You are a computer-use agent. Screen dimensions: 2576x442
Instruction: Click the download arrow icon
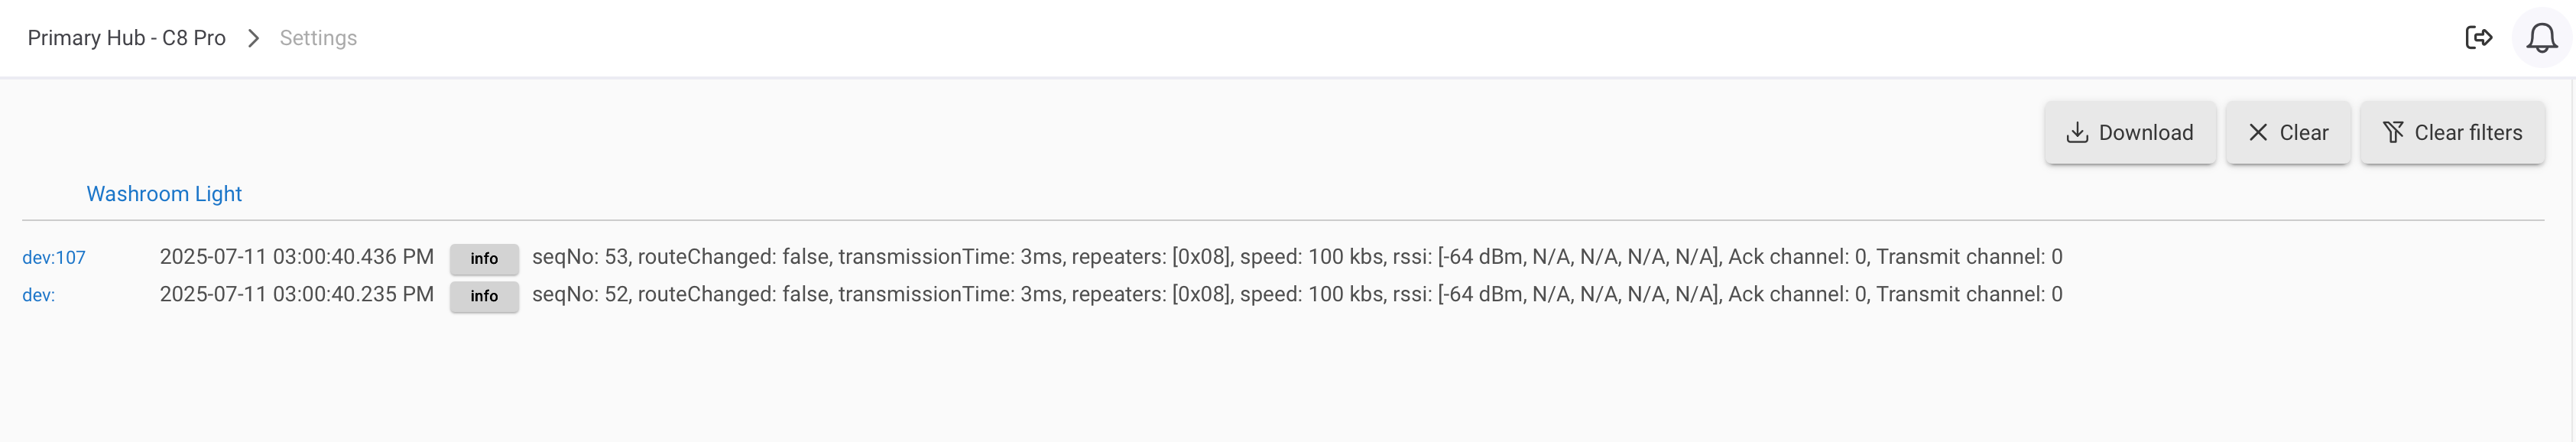(x=2077, y=133)
